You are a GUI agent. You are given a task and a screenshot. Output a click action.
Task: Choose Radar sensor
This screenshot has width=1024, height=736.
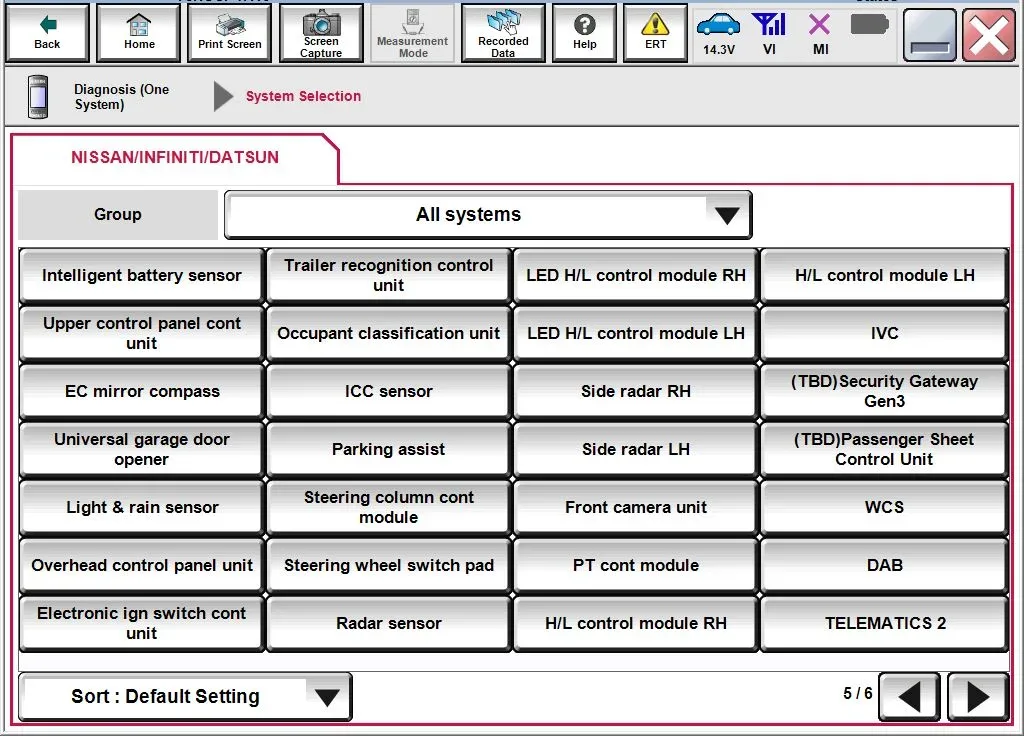click(x=389, y=624)
